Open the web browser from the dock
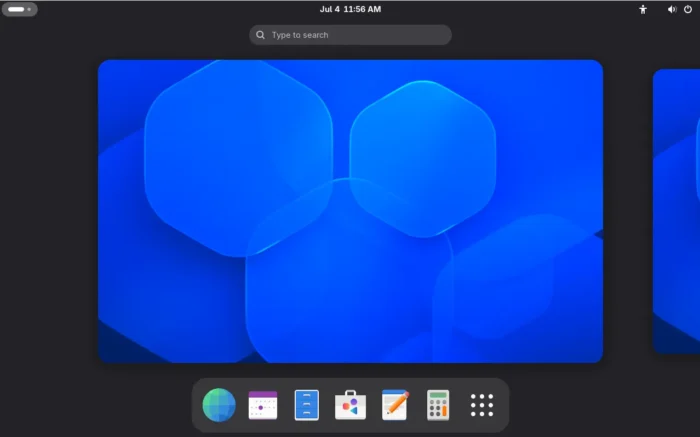Image resolution: width=700 pixels, height=437 pixels. coord(219,405)
